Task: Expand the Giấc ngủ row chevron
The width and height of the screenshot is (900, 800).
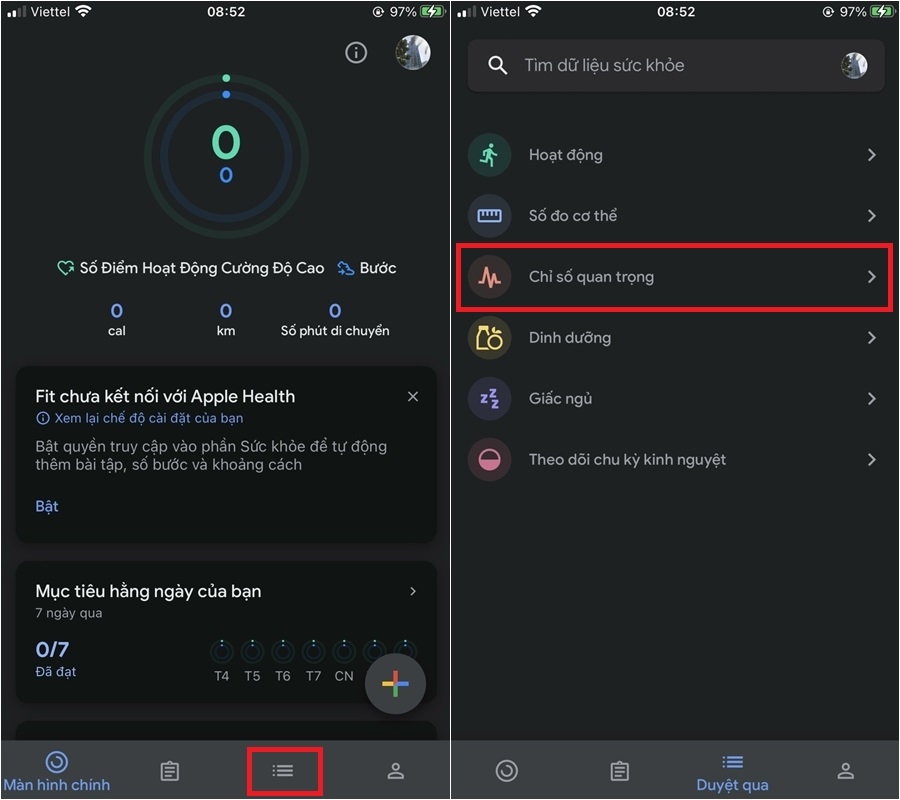Action: [x=871, y=398]
